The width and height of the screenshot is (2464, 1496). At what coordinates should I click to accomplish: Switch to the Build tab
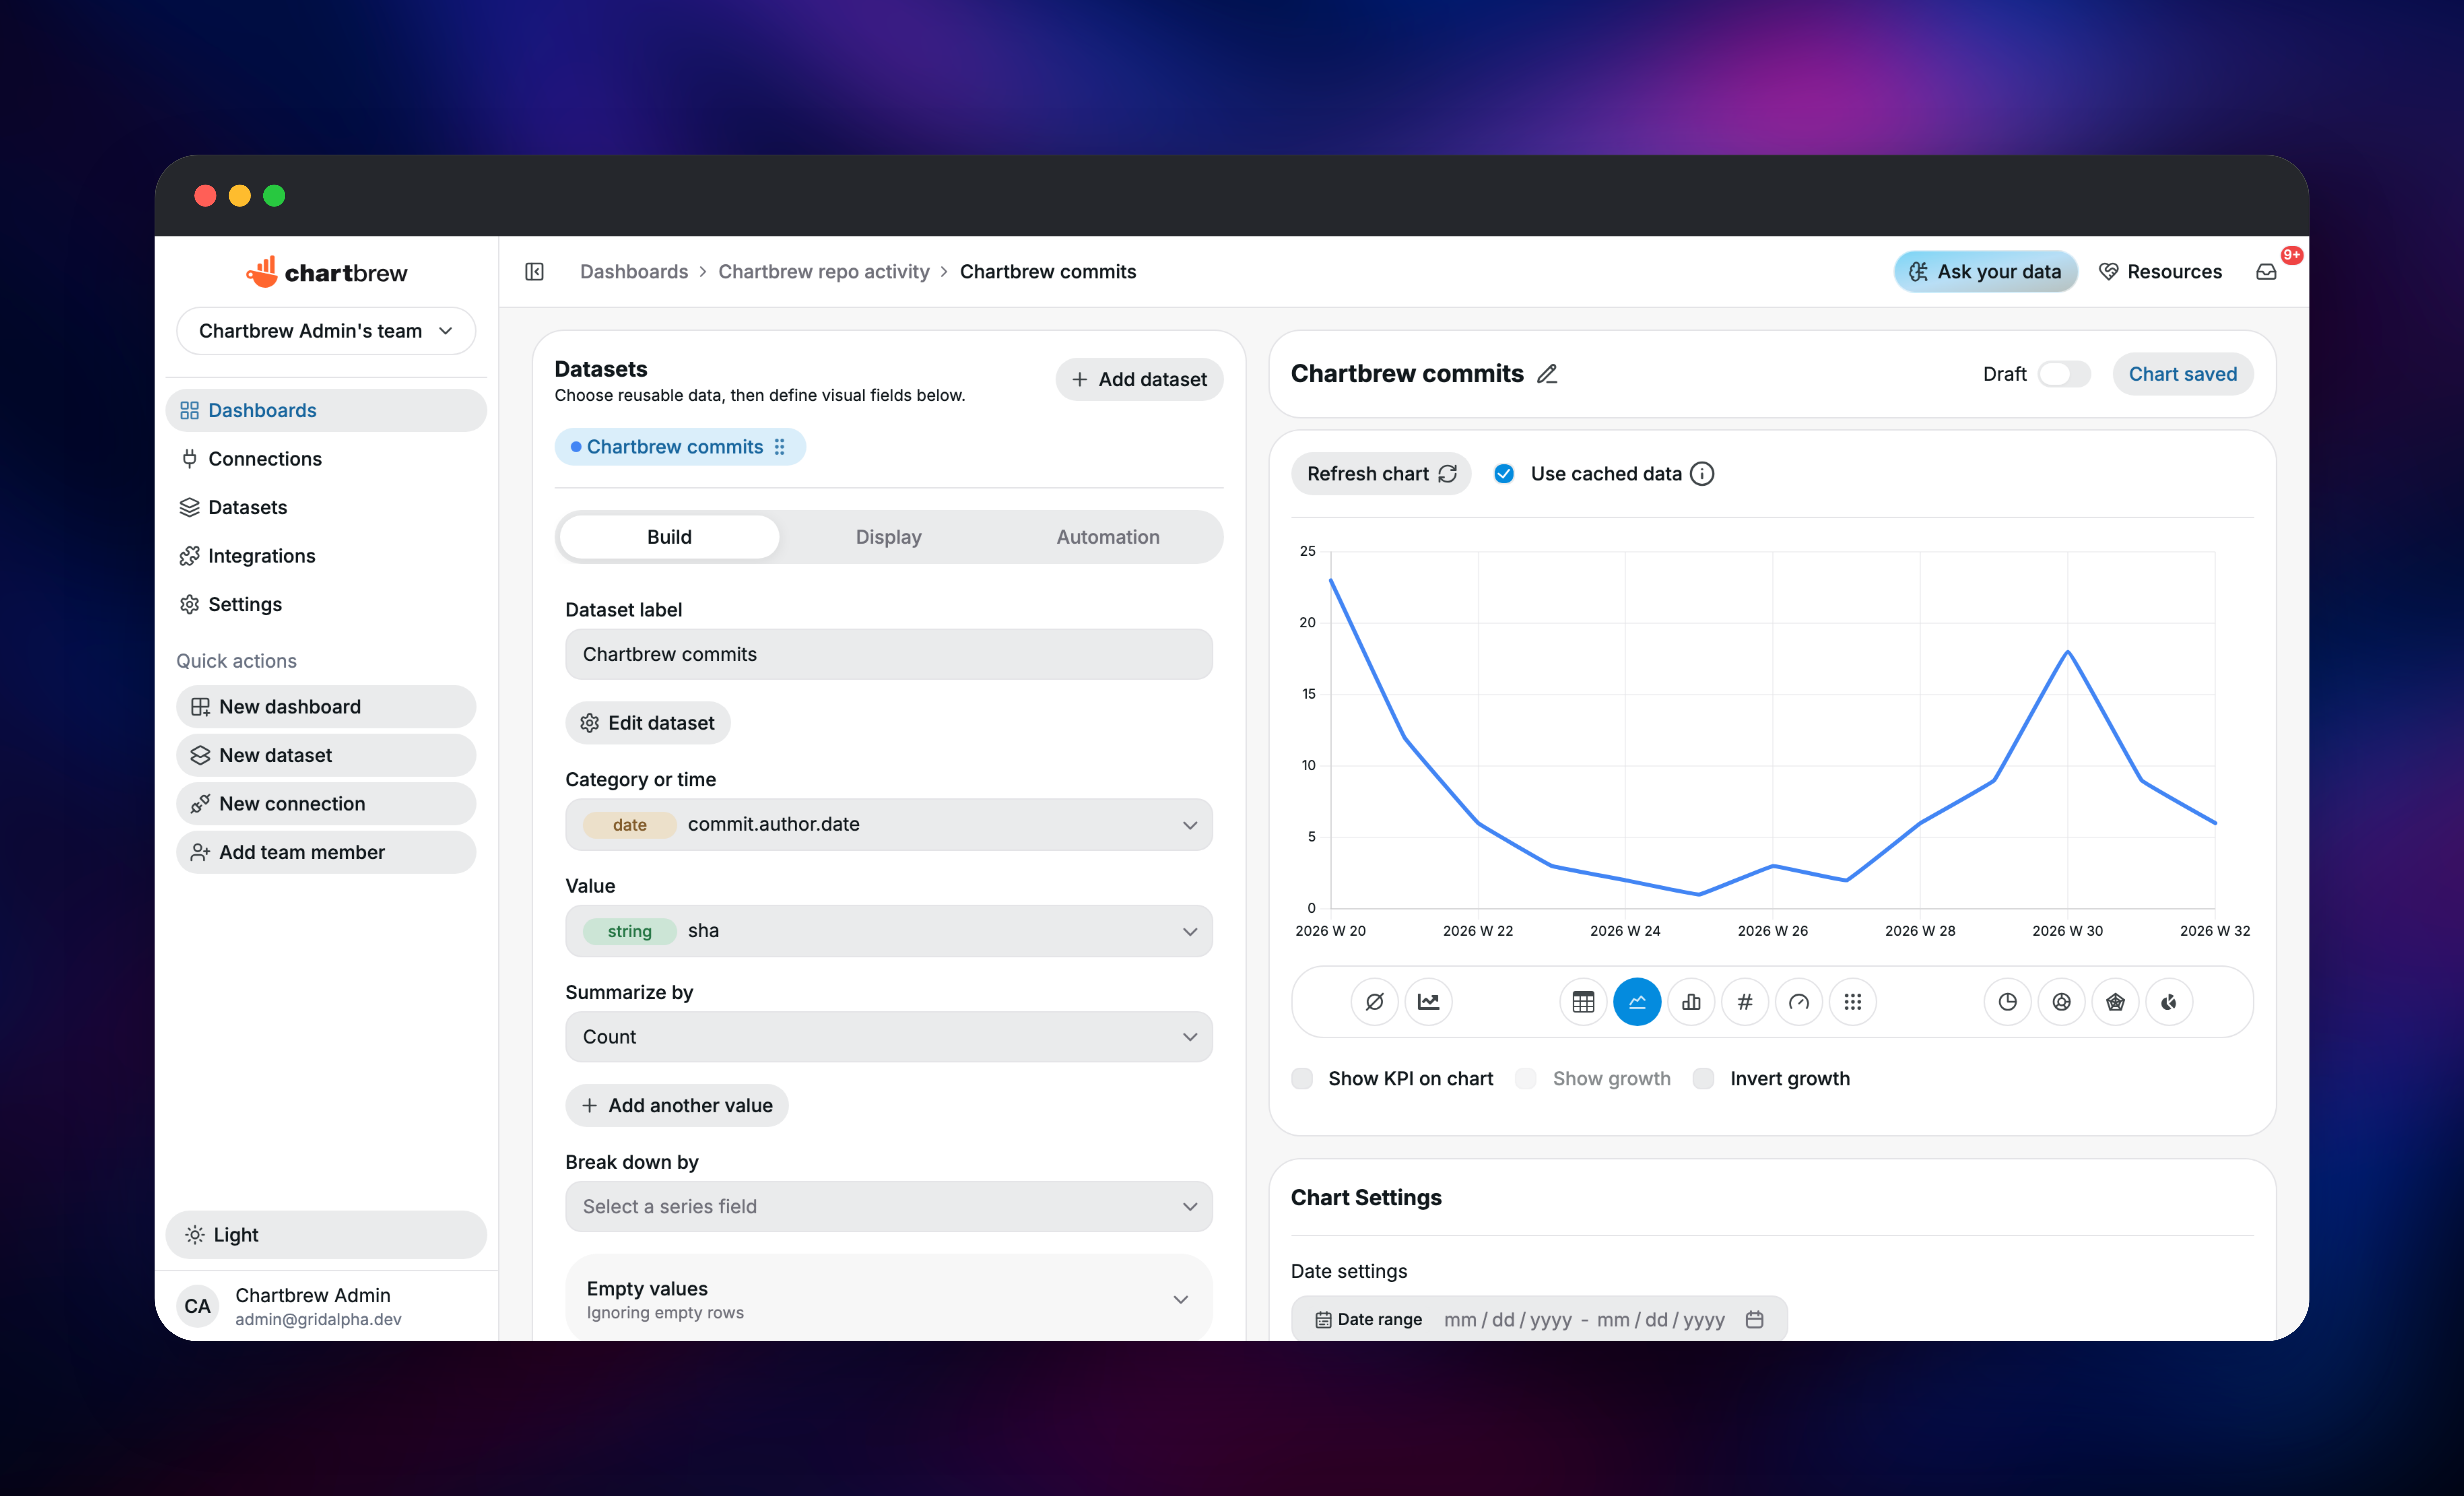click(x=669, y=537)
